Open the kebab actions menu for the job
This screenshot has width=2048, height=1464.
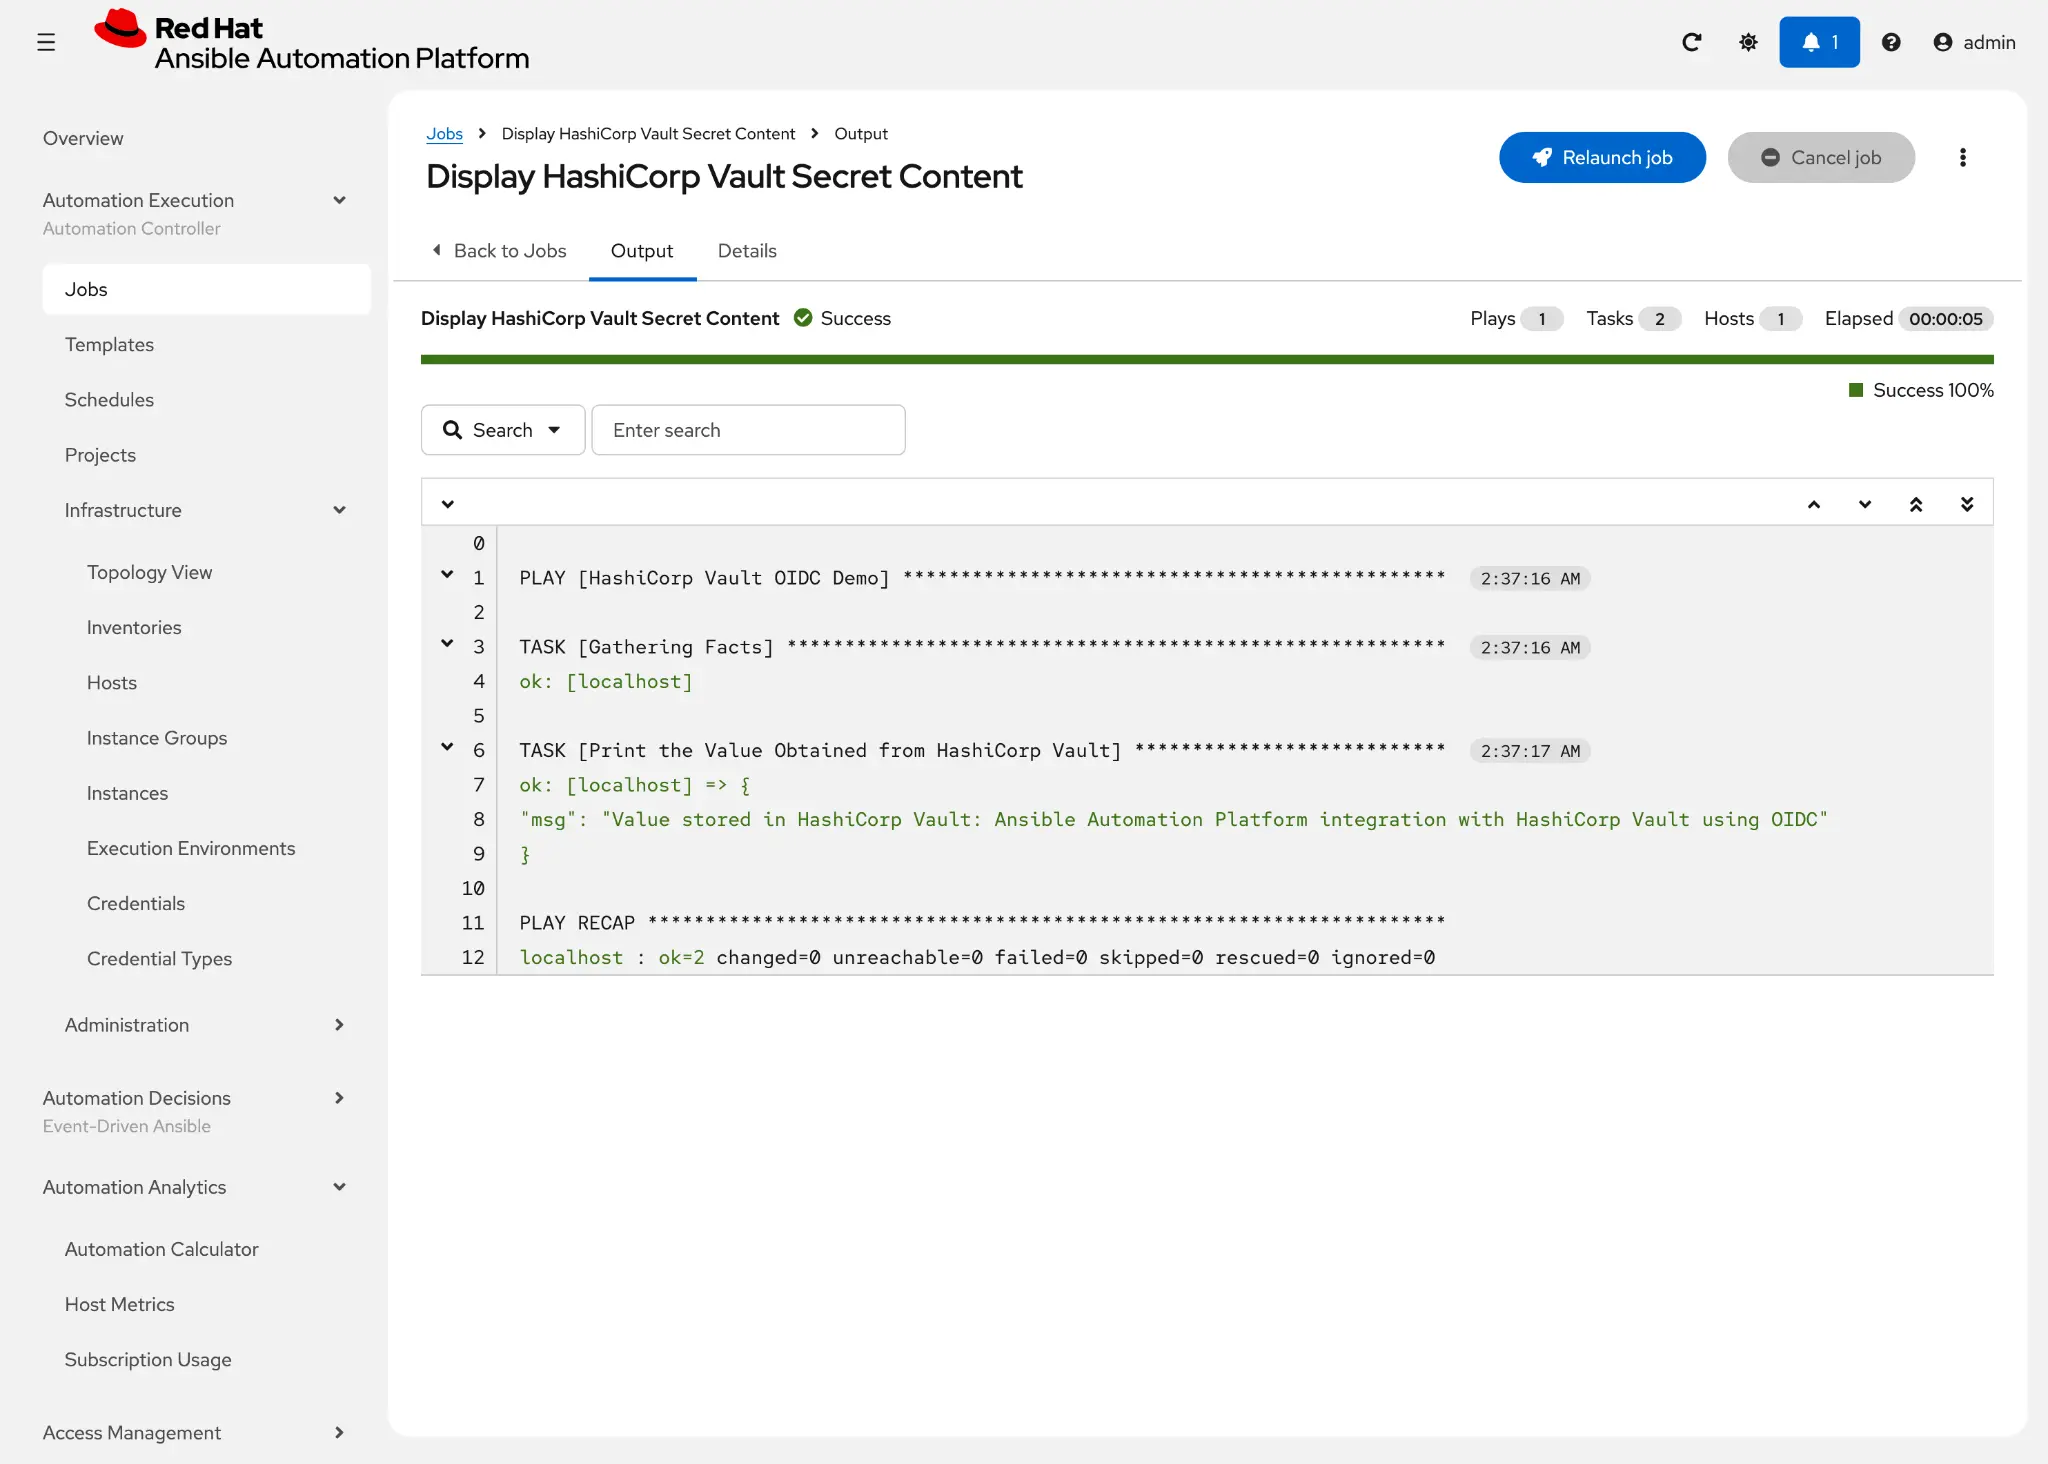click(x=1962, y=157)
